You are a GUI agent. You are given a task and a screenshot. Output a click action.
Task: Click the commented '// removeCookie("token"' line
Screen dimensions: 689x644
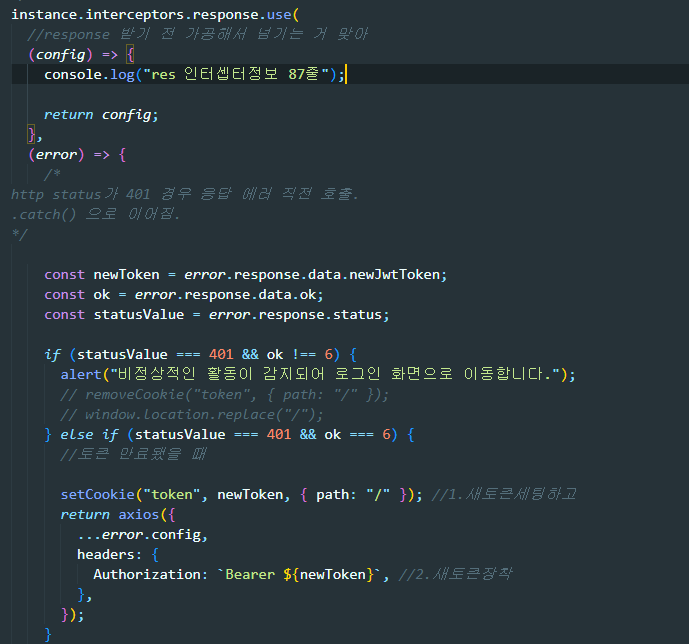(x=225, y=394)
